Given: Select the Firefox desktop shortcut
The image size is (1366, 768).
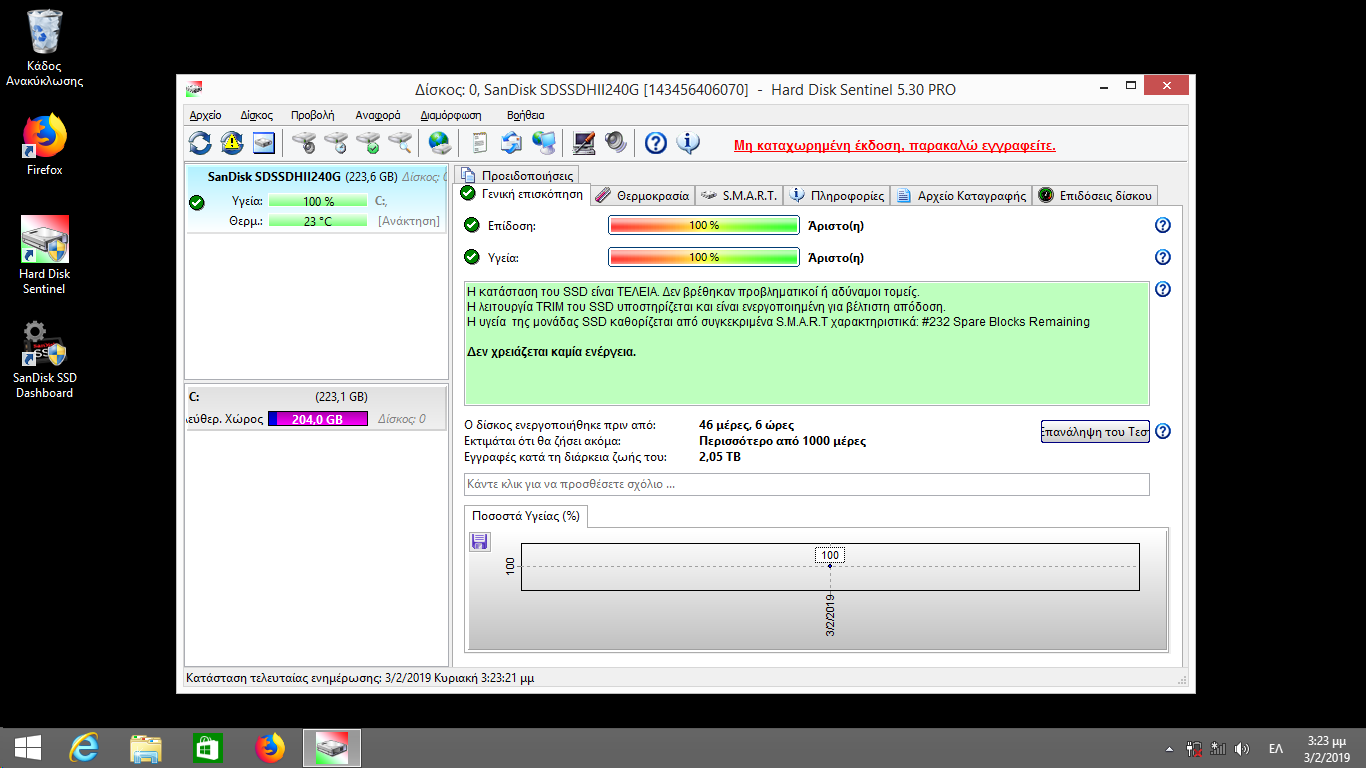Looking at the screenshot, I should click(45, 144).
